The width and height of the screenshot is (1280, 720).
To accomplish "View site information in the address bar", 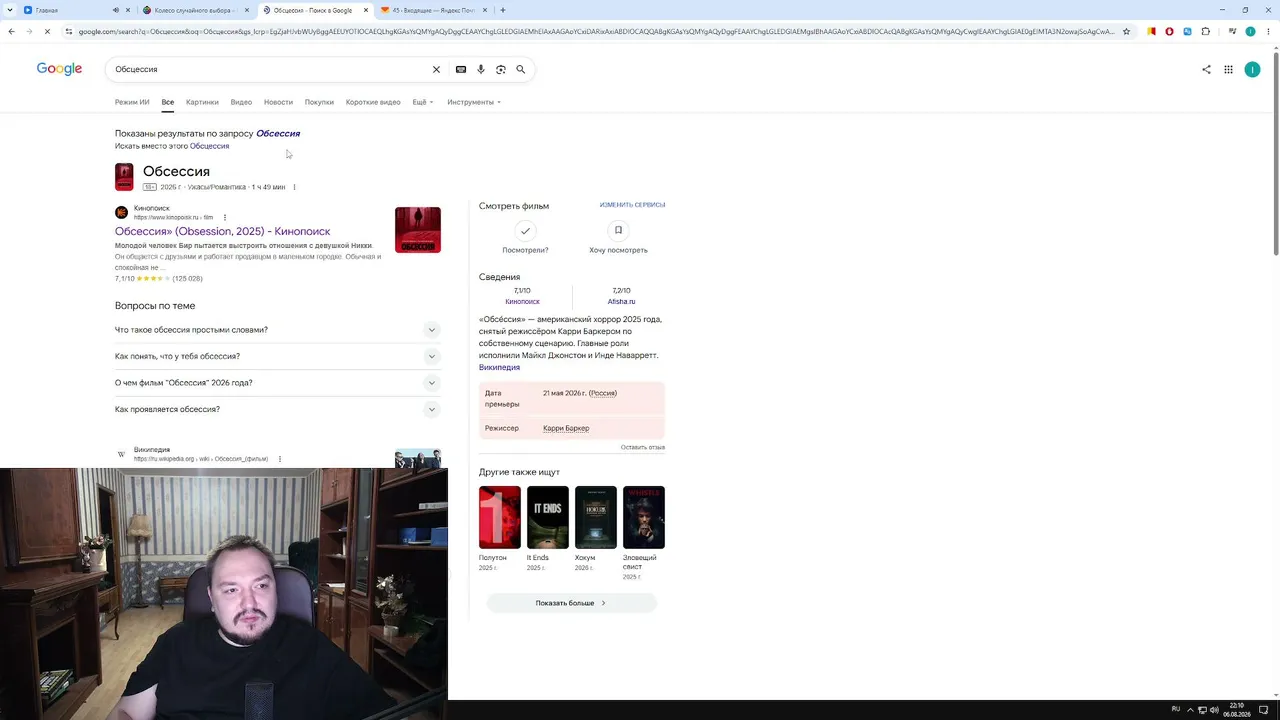I will tap(68, 31).
